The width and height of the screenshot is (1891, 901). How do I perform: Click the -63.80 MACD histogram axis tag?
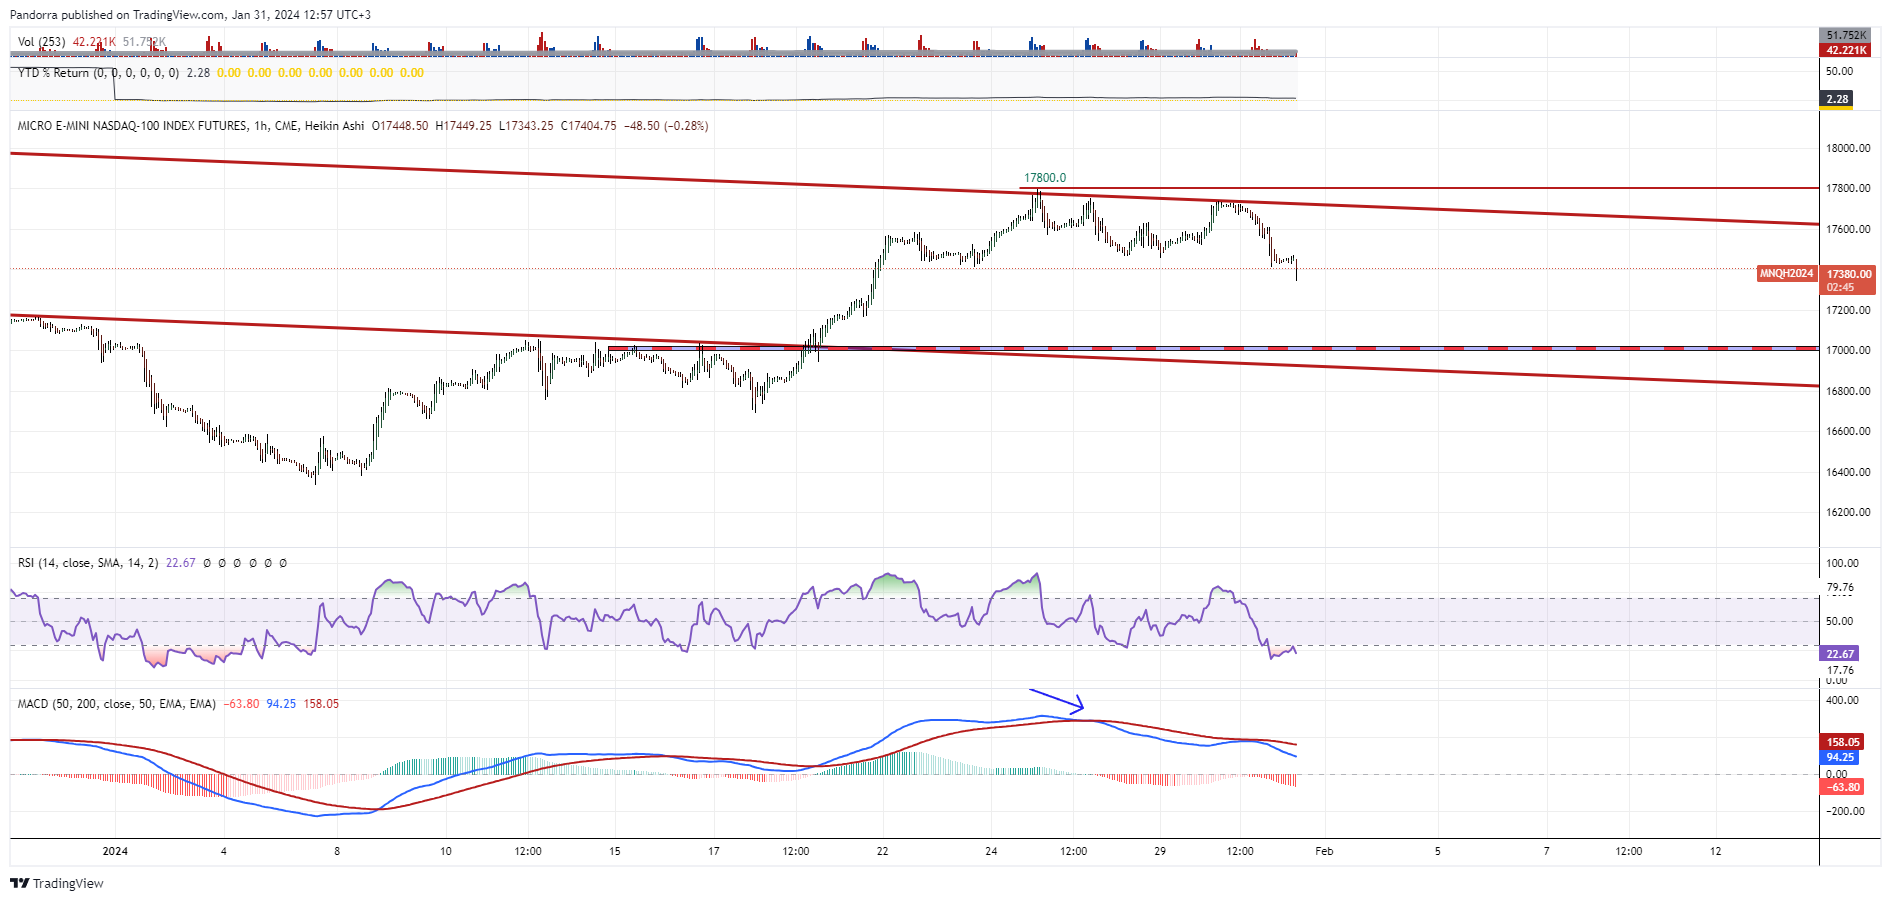1843,787
